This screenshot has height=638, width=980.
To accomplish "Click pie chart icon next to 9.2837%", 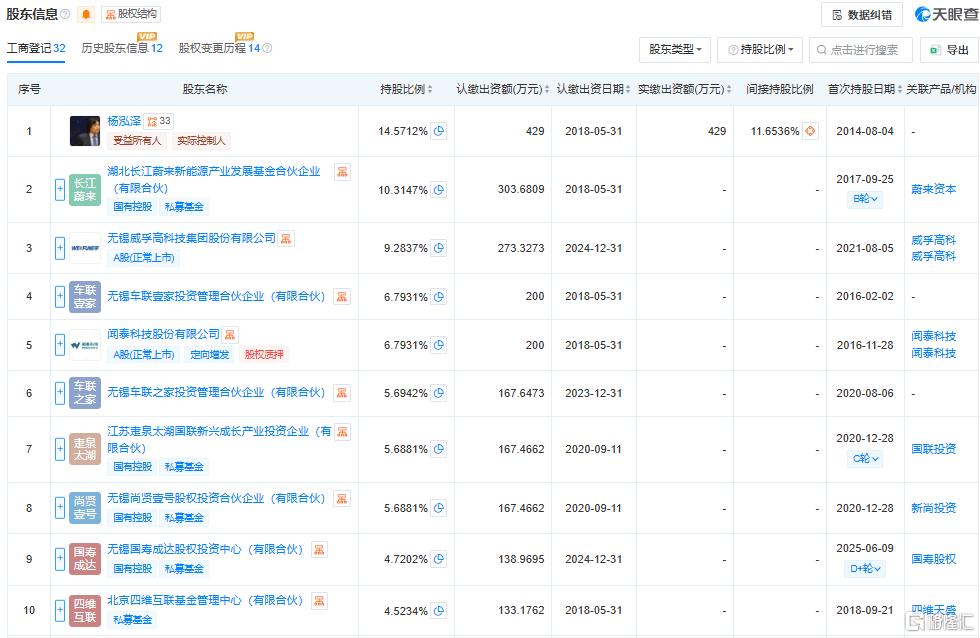I will click(439, 248).
